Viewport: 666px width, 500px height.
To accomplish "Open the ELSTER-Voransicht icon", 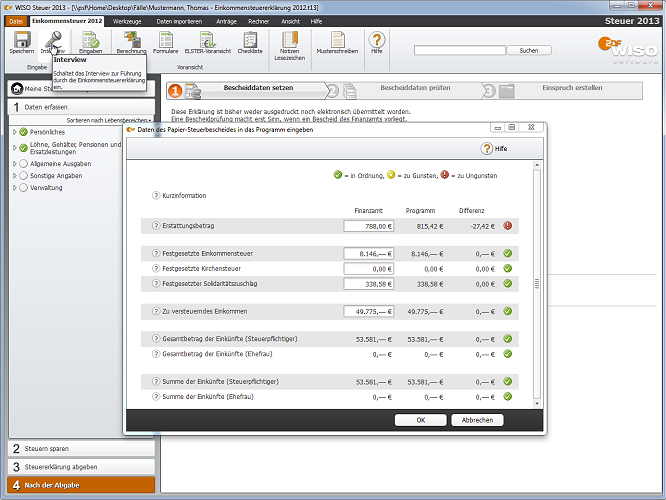I will coord(208,40).
